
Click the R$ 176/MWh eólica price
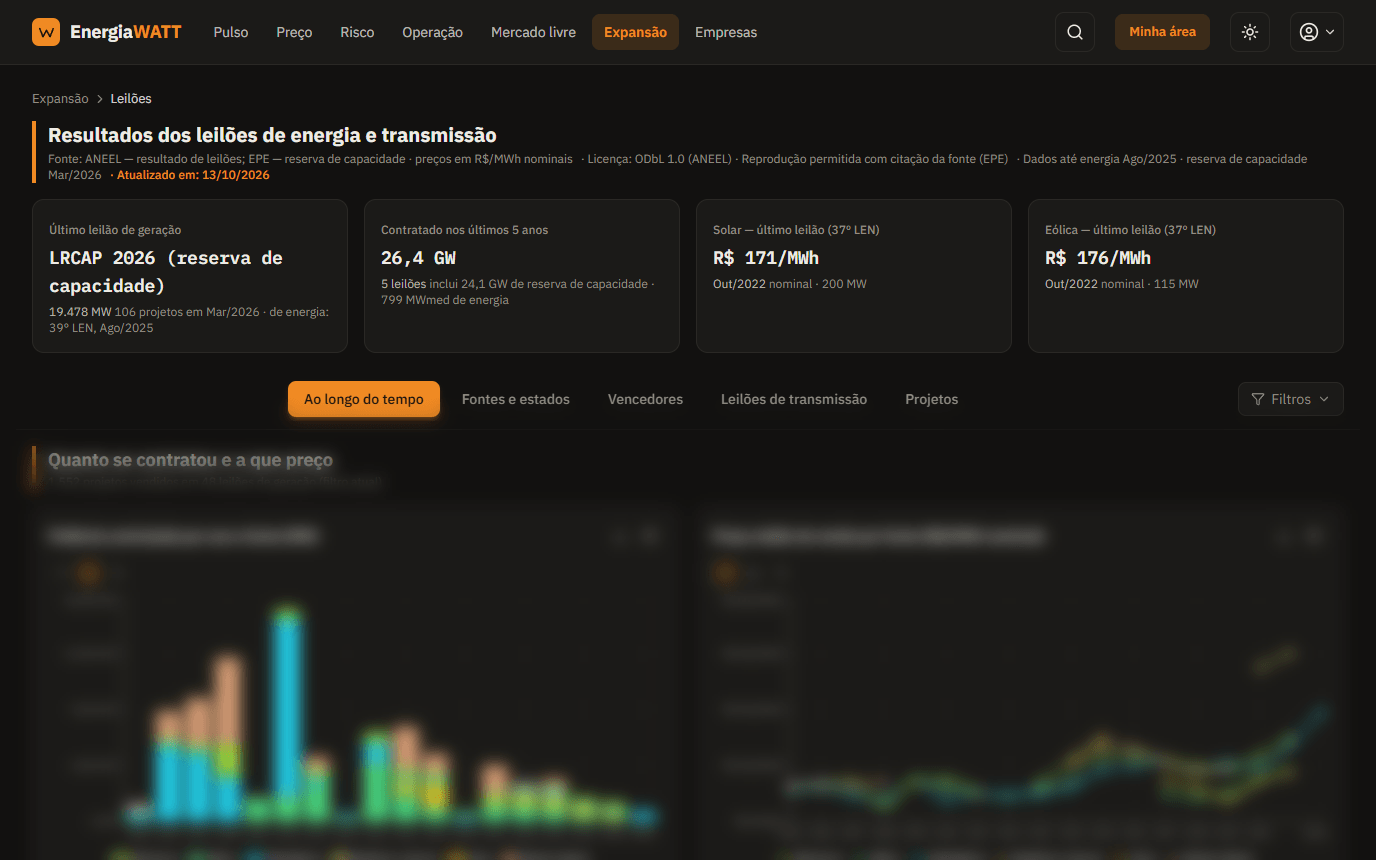tap(1098, 258)
